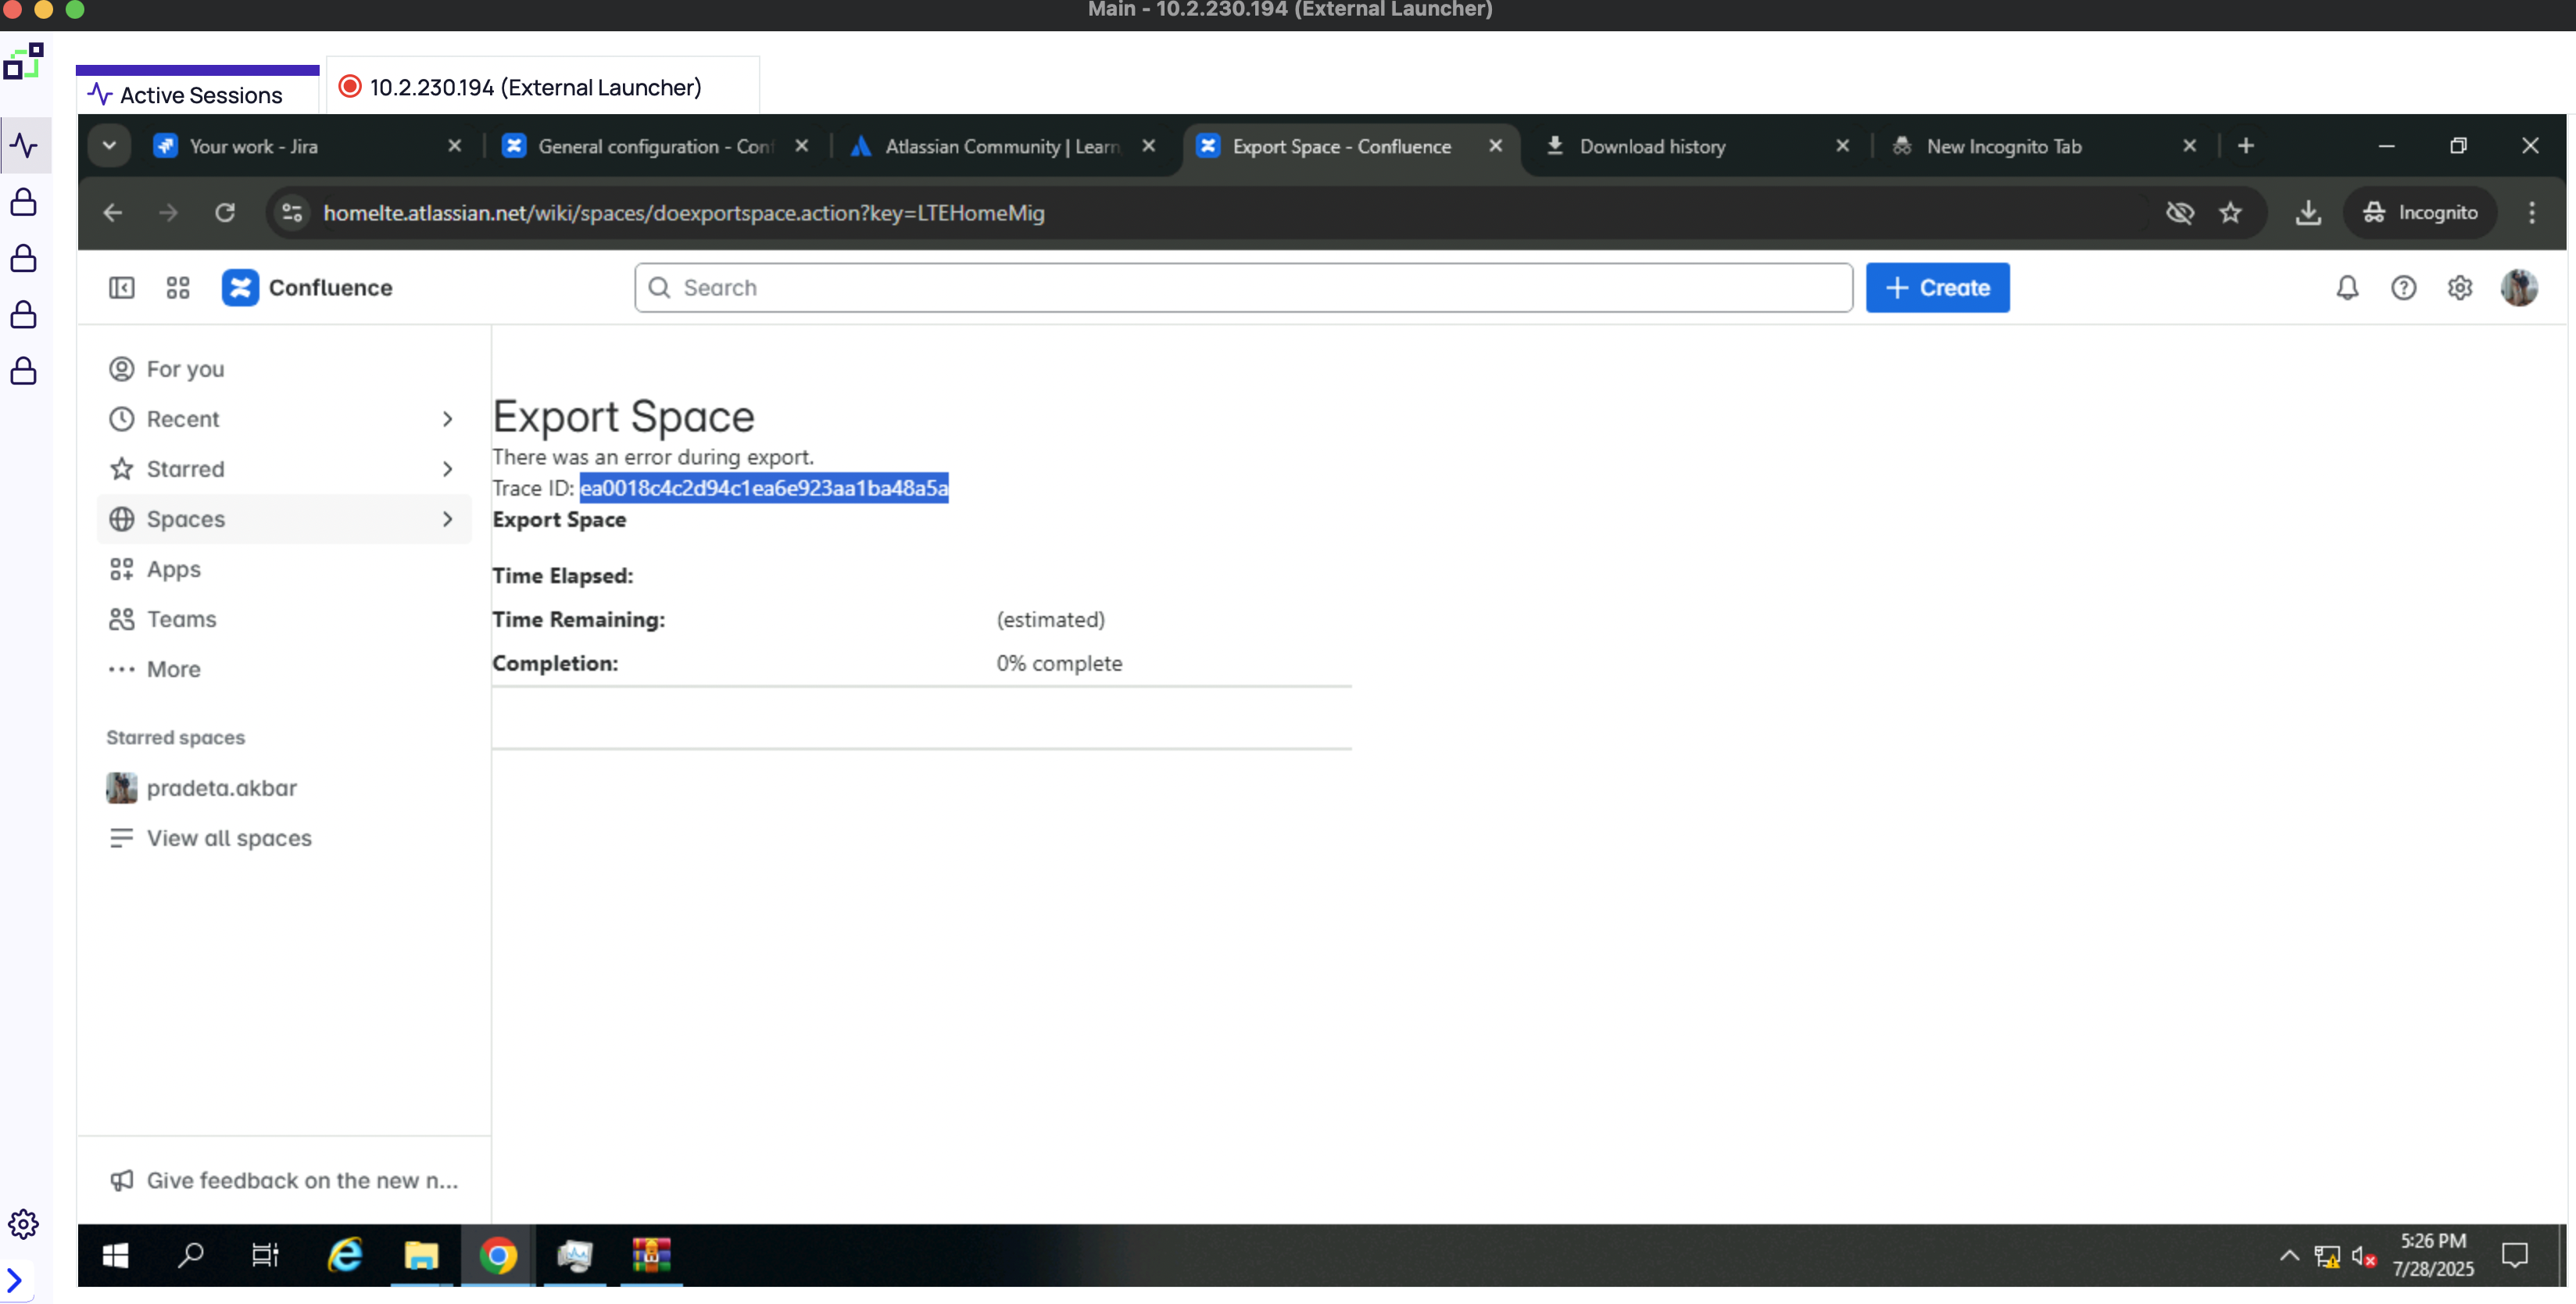Viewport: 2576px width, 1304px height.
Task: Click the third-party cookies blocked eye icon
Action: pos(2180,212)
